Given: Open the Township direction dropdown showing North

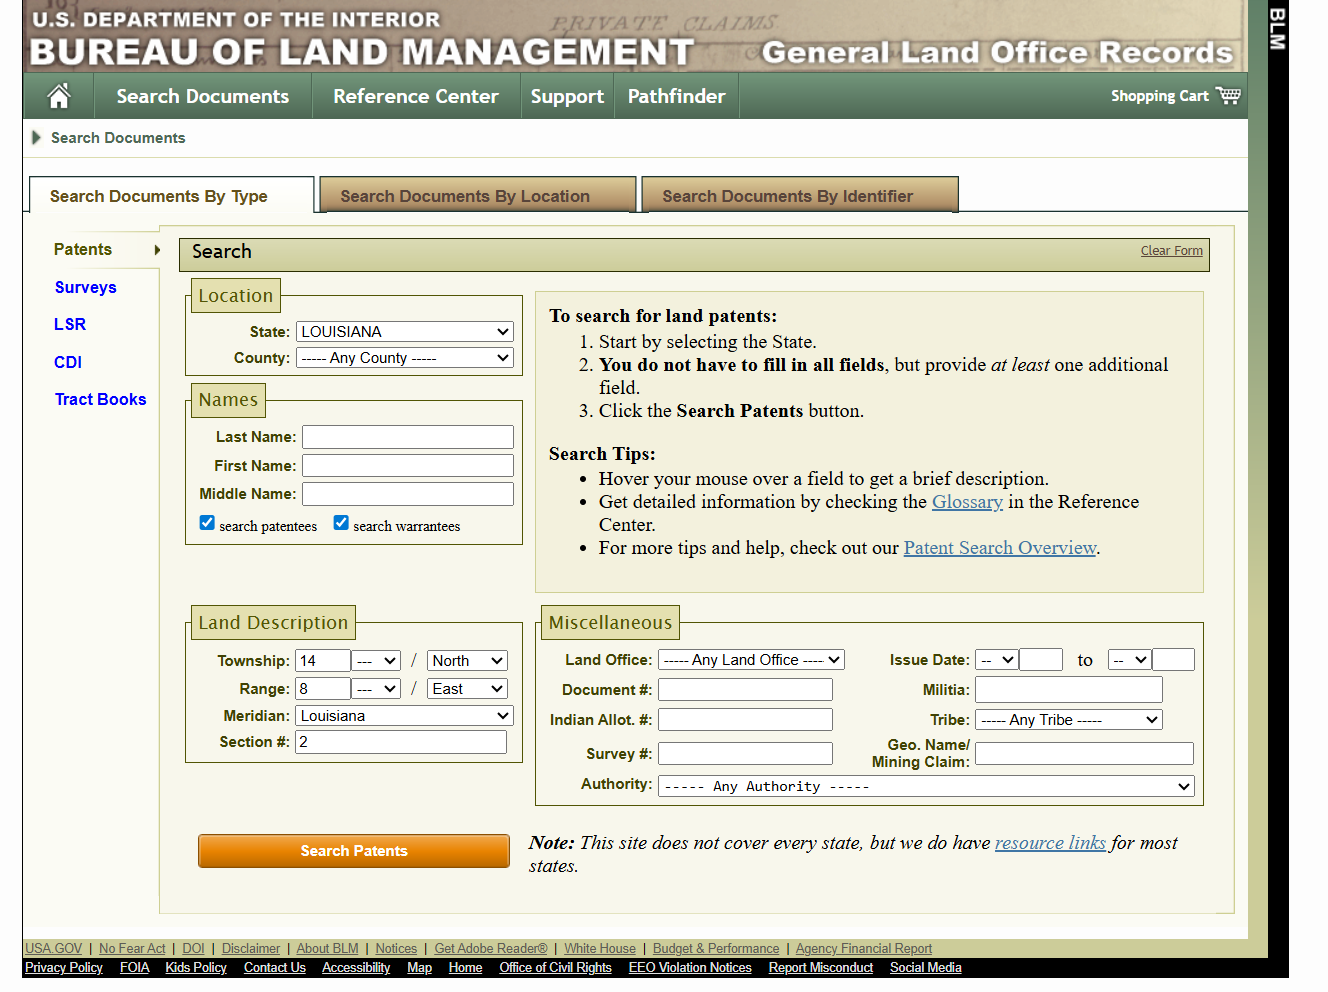Looking at the screenshot, I should (467, 661).
